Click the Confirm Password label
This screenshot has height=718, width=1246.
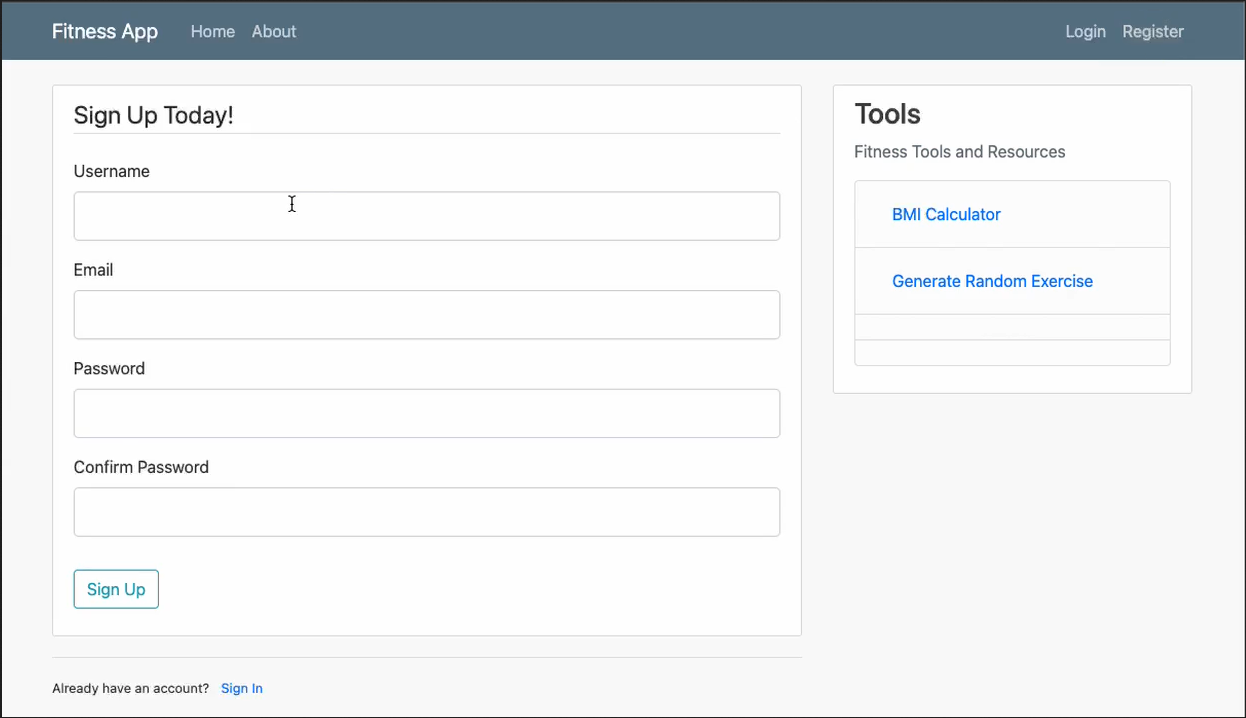pos(141,467)
